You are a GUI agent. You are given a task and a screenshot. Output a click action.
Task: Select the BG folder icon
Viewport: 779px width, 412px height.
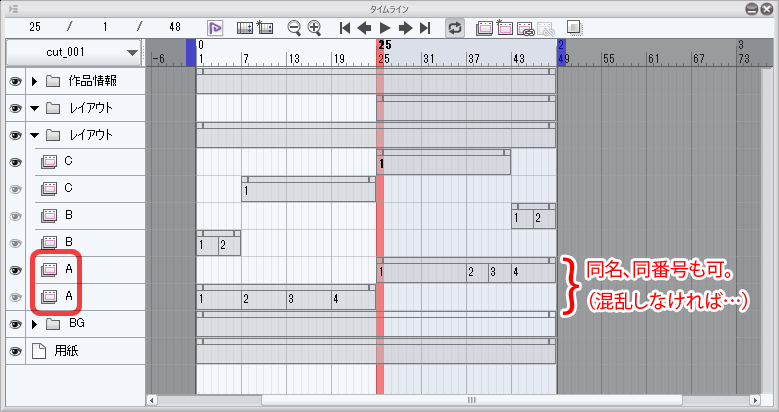[53, 324]
